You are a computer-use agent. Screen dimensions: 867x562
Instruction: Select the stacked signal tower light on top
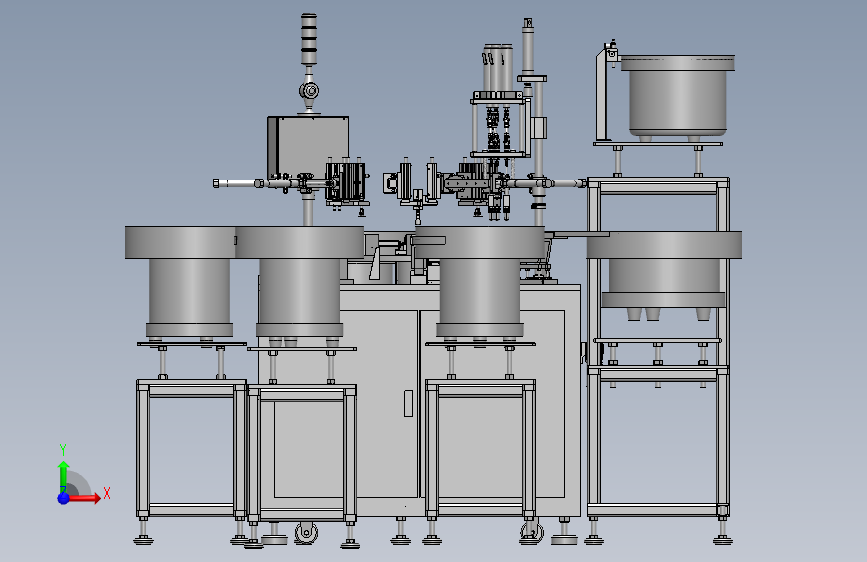(x=309, y=40)
